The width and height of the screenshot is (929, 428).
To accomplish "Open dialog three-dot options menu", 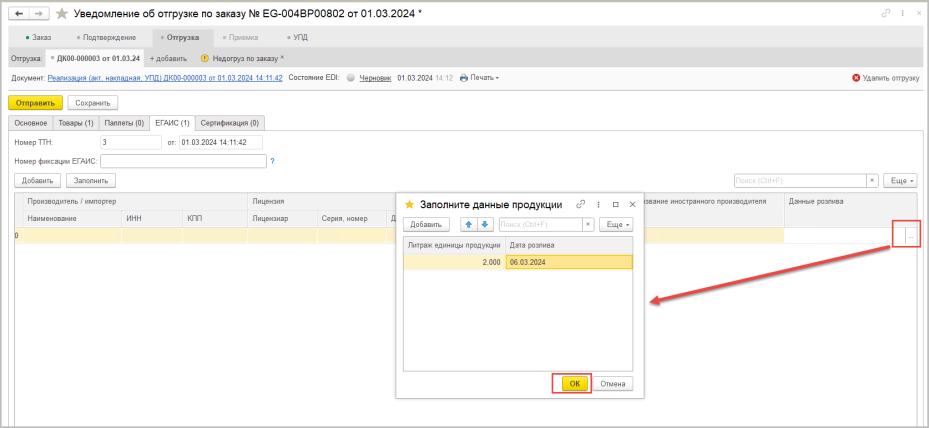I will tap(598, 205).
